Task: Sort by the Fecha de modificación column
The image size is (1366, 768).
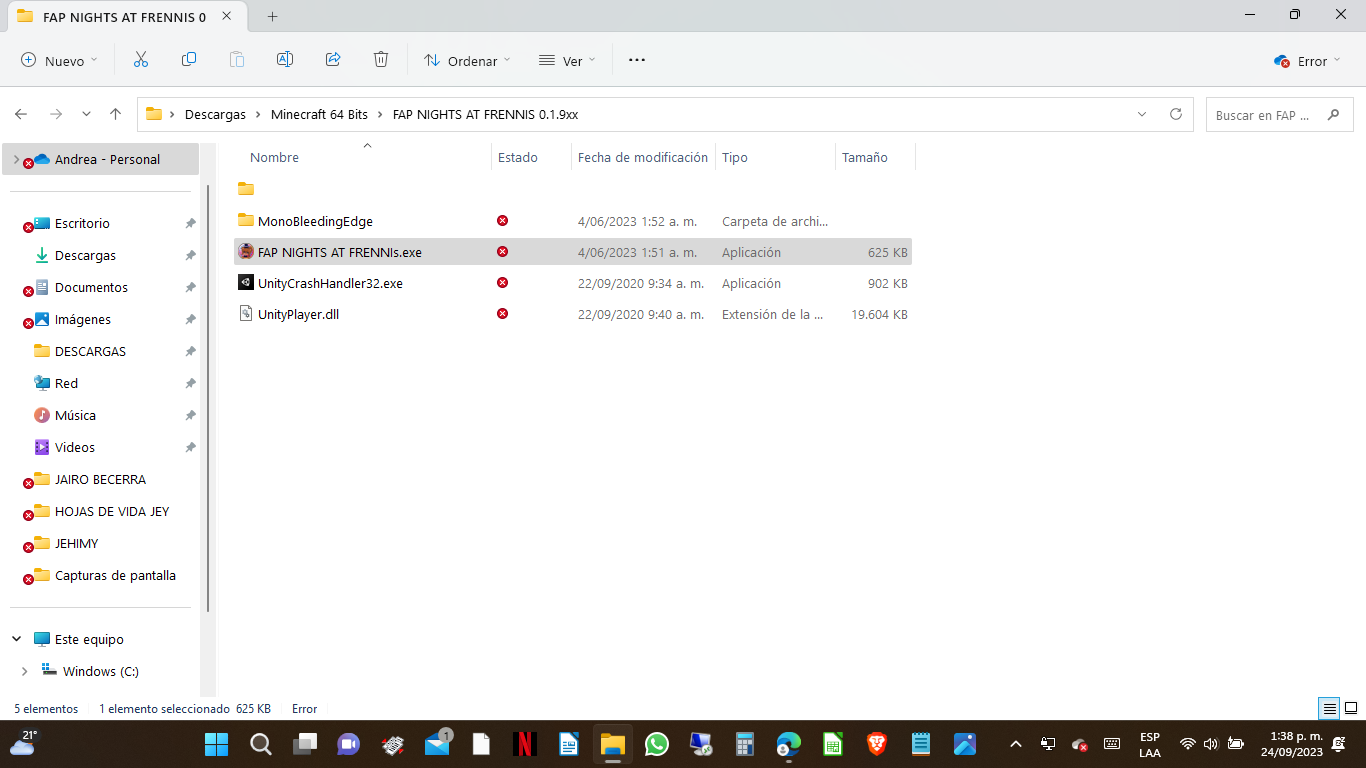Action: (x=643, y=157)
